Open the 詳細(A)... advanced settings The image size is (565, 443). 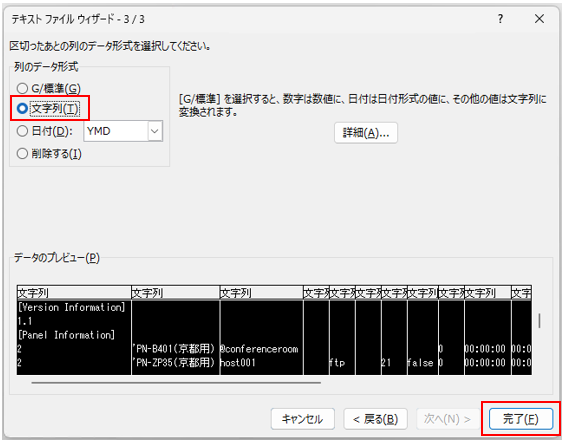click(x=366, y=133)
